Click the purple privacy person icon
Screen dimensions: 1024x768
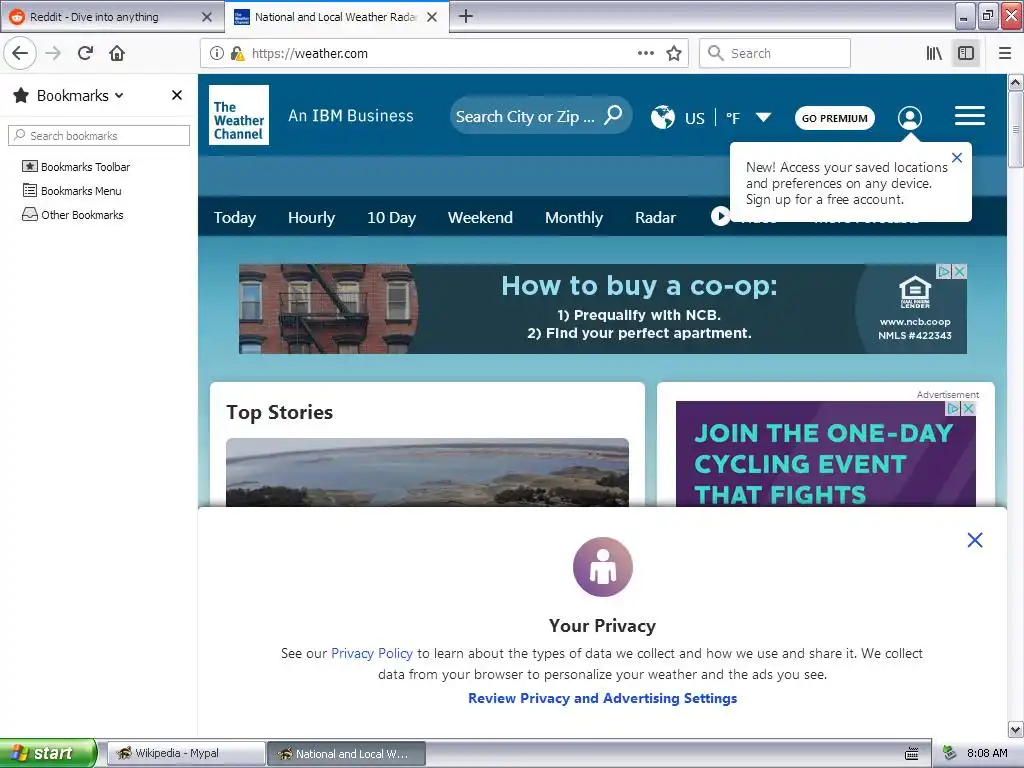point(602,567)
